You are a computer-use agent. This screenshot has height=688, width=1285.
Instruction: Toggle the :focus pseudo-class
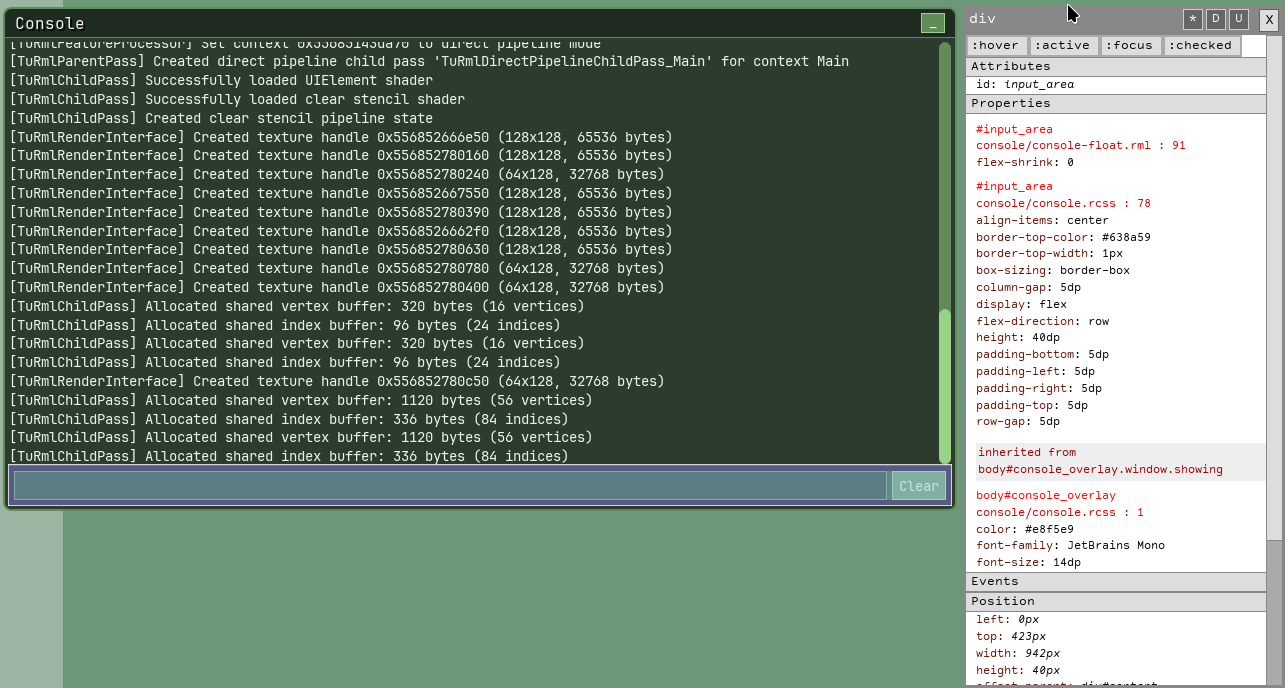click(x=1131, y=45)
